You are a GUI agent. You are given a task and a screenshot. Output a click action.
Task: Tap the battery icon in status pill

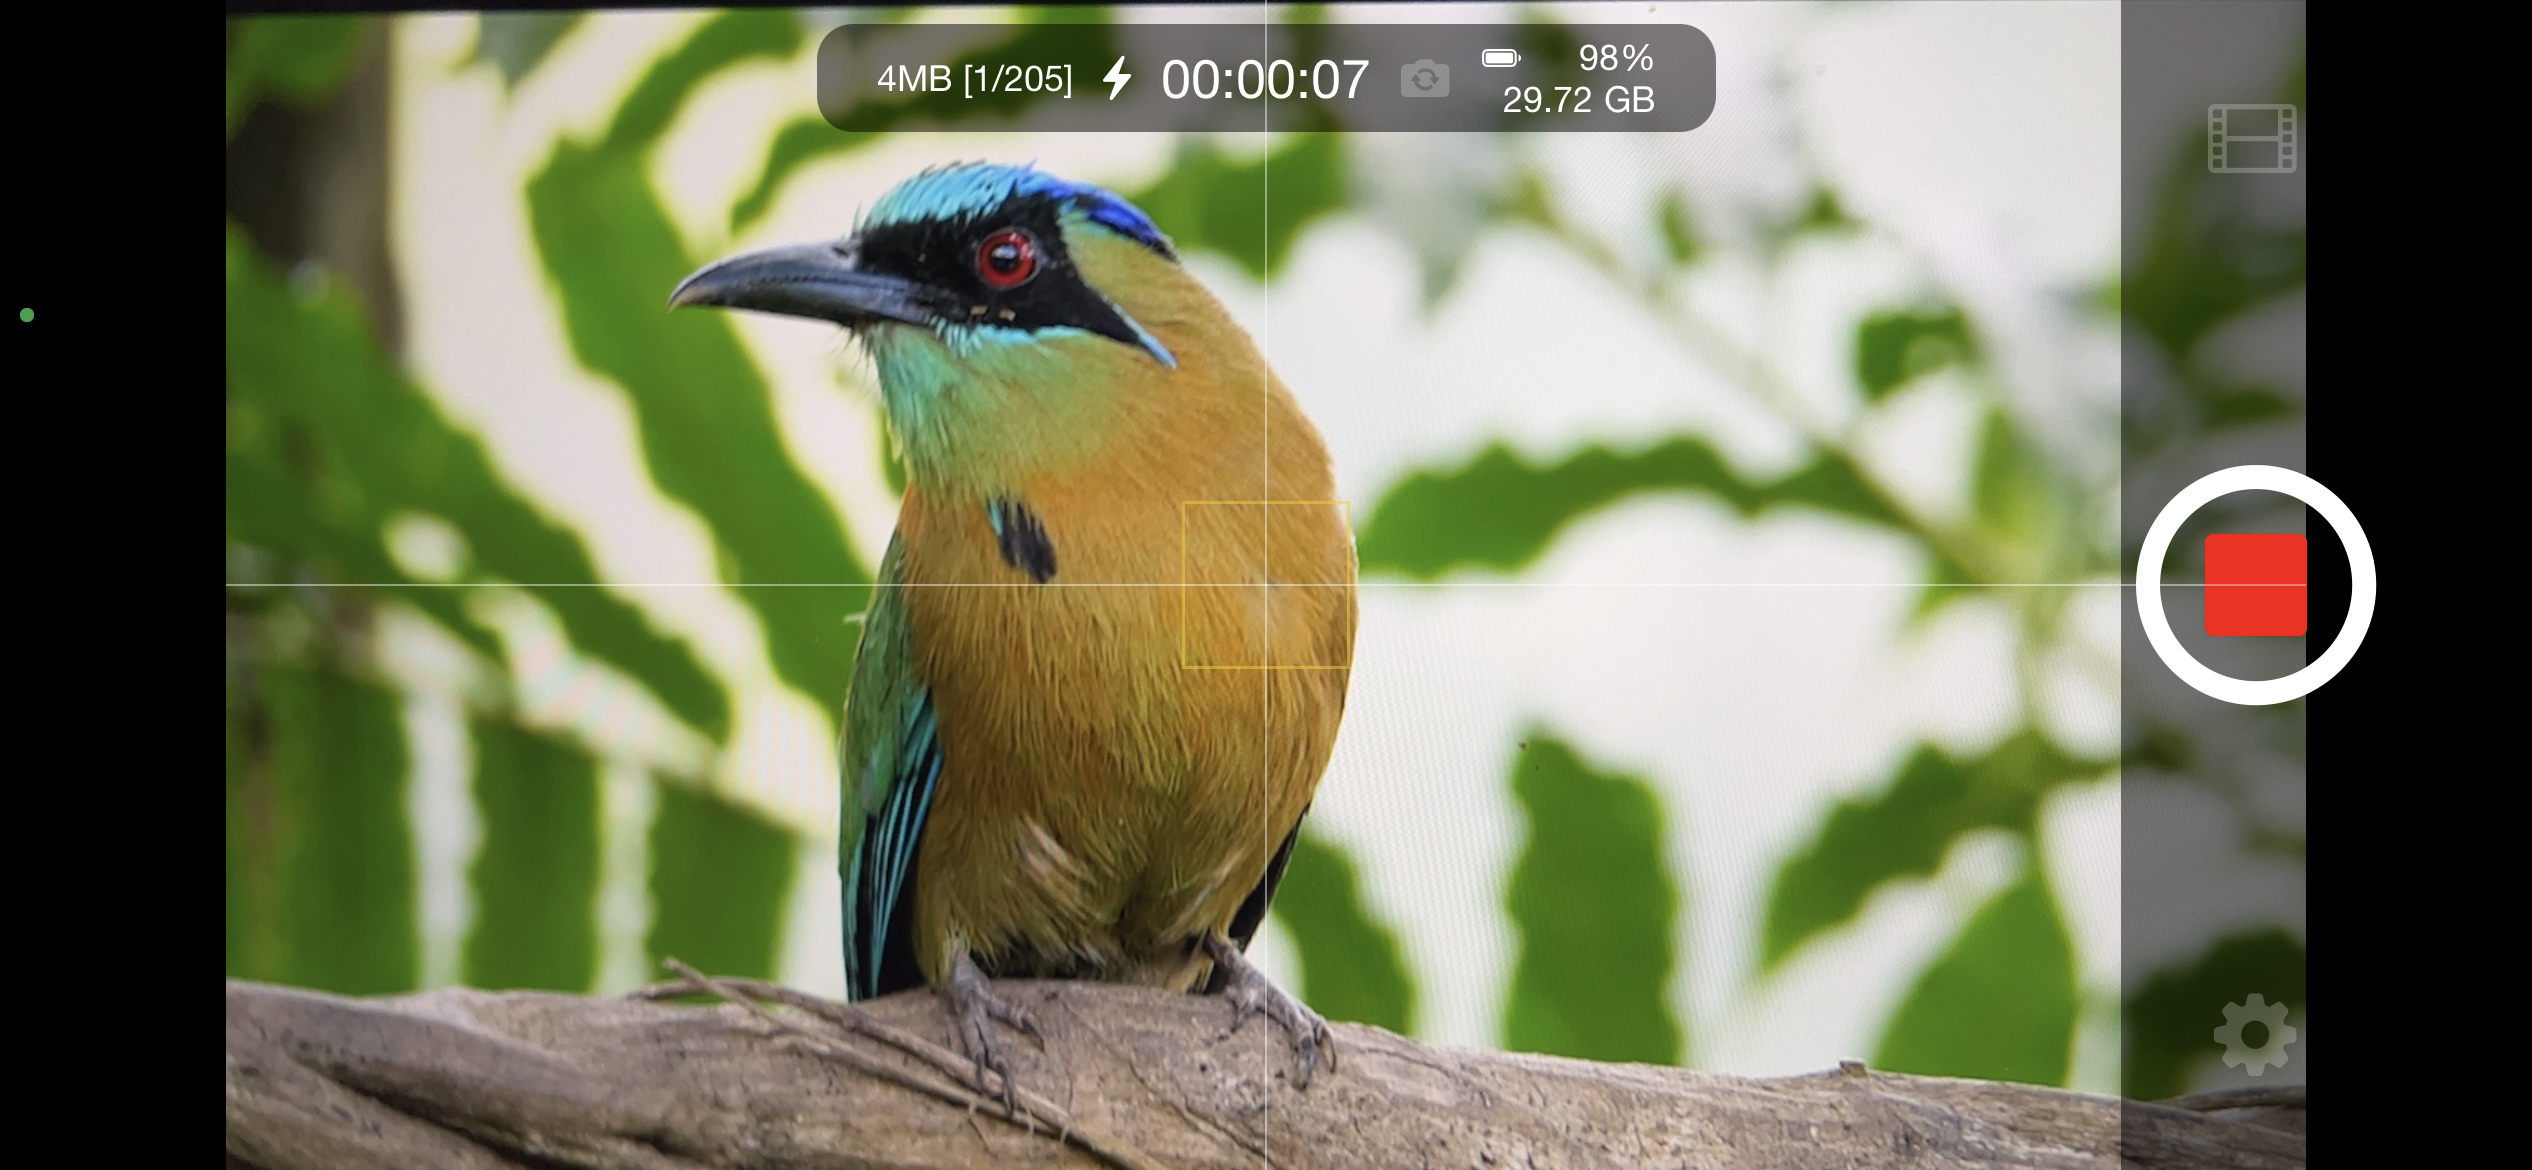pos(1500,58)
